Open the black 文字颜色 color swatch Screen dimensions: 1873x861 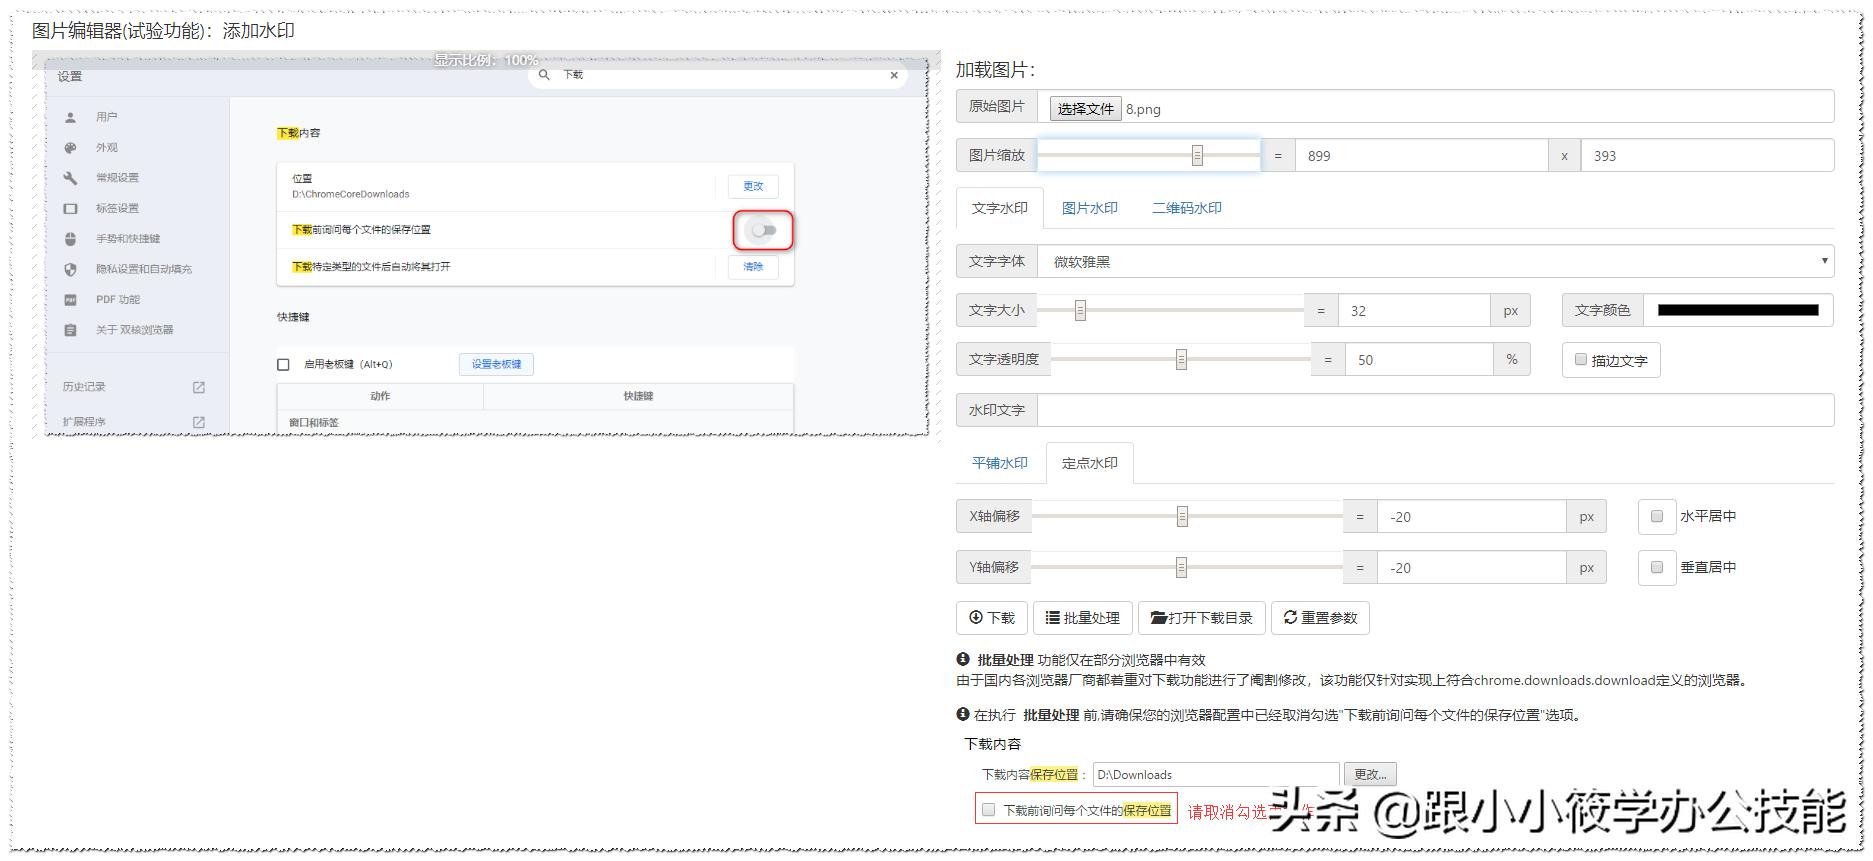point(1737,310)
